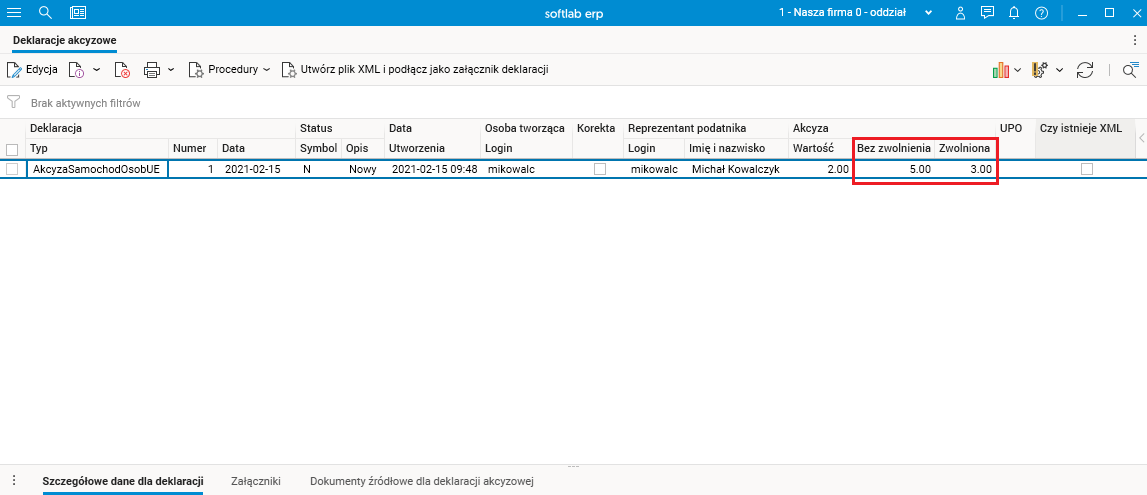Click the Edycja edit button
This screenshot has height=495, width=1147.
[32, 69]
